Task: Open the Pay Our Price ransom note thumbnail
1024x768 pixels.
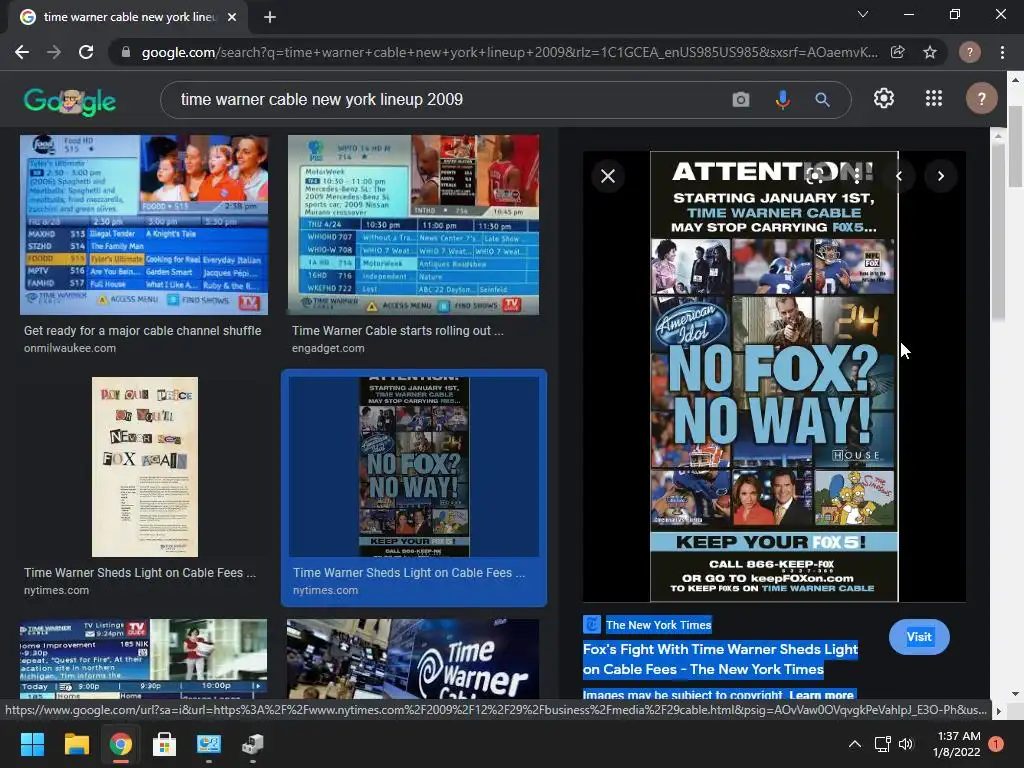Action: (145, 467)
